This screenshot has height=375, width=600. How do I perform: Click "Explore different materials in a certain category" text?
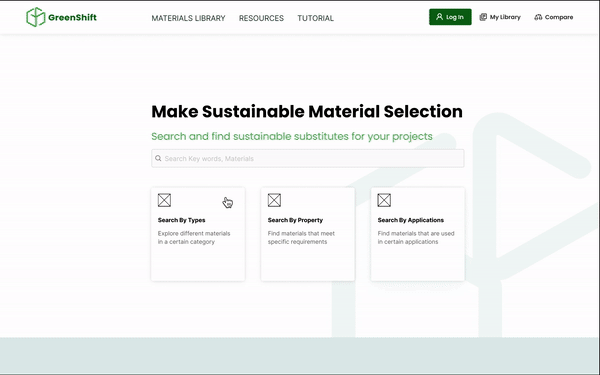click(x=194, y=238)
